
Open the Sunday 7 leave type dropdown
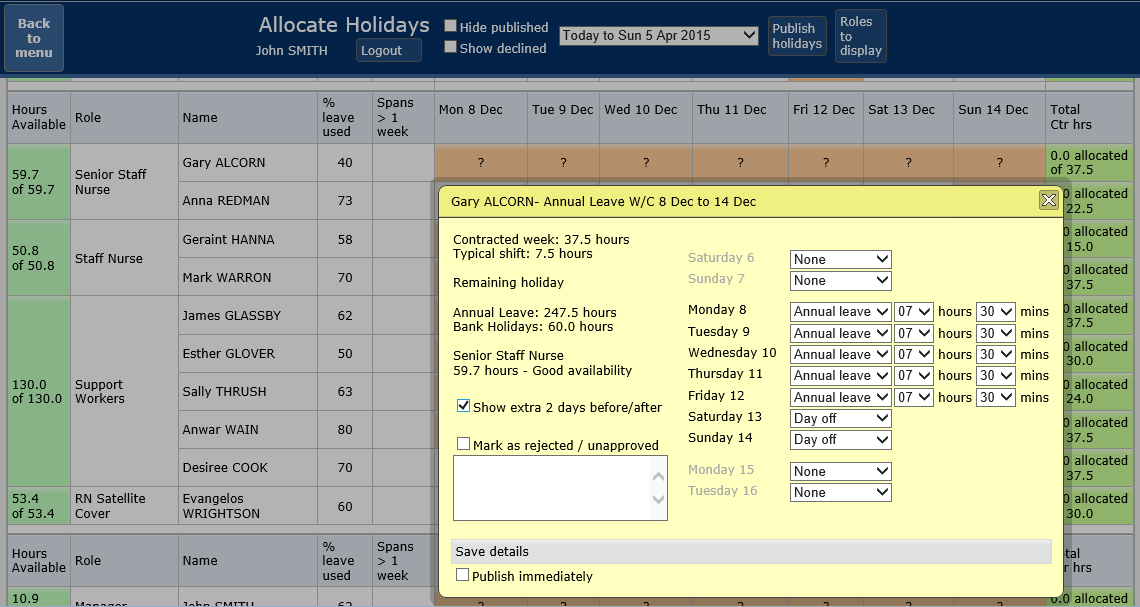click(840, 281)
